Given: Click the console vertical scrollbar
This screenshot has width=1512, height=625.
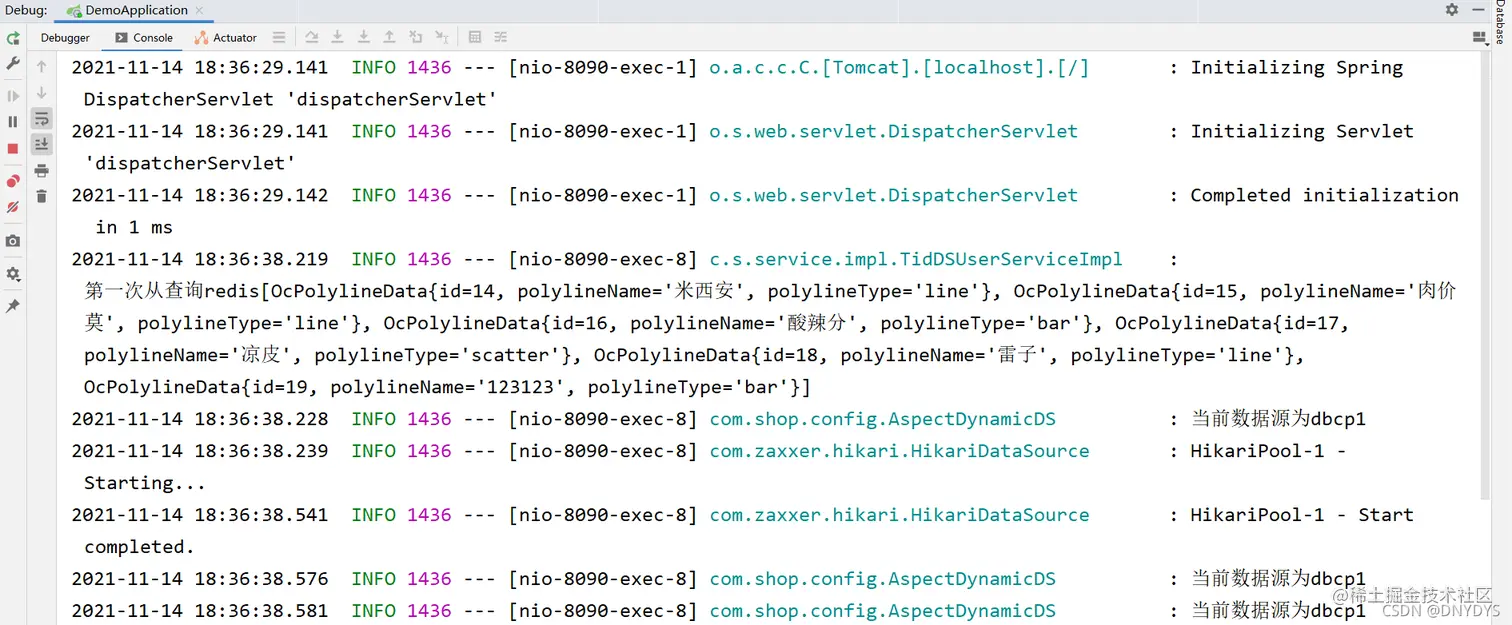Looking at the screenshot, I should coord(1483,275).
